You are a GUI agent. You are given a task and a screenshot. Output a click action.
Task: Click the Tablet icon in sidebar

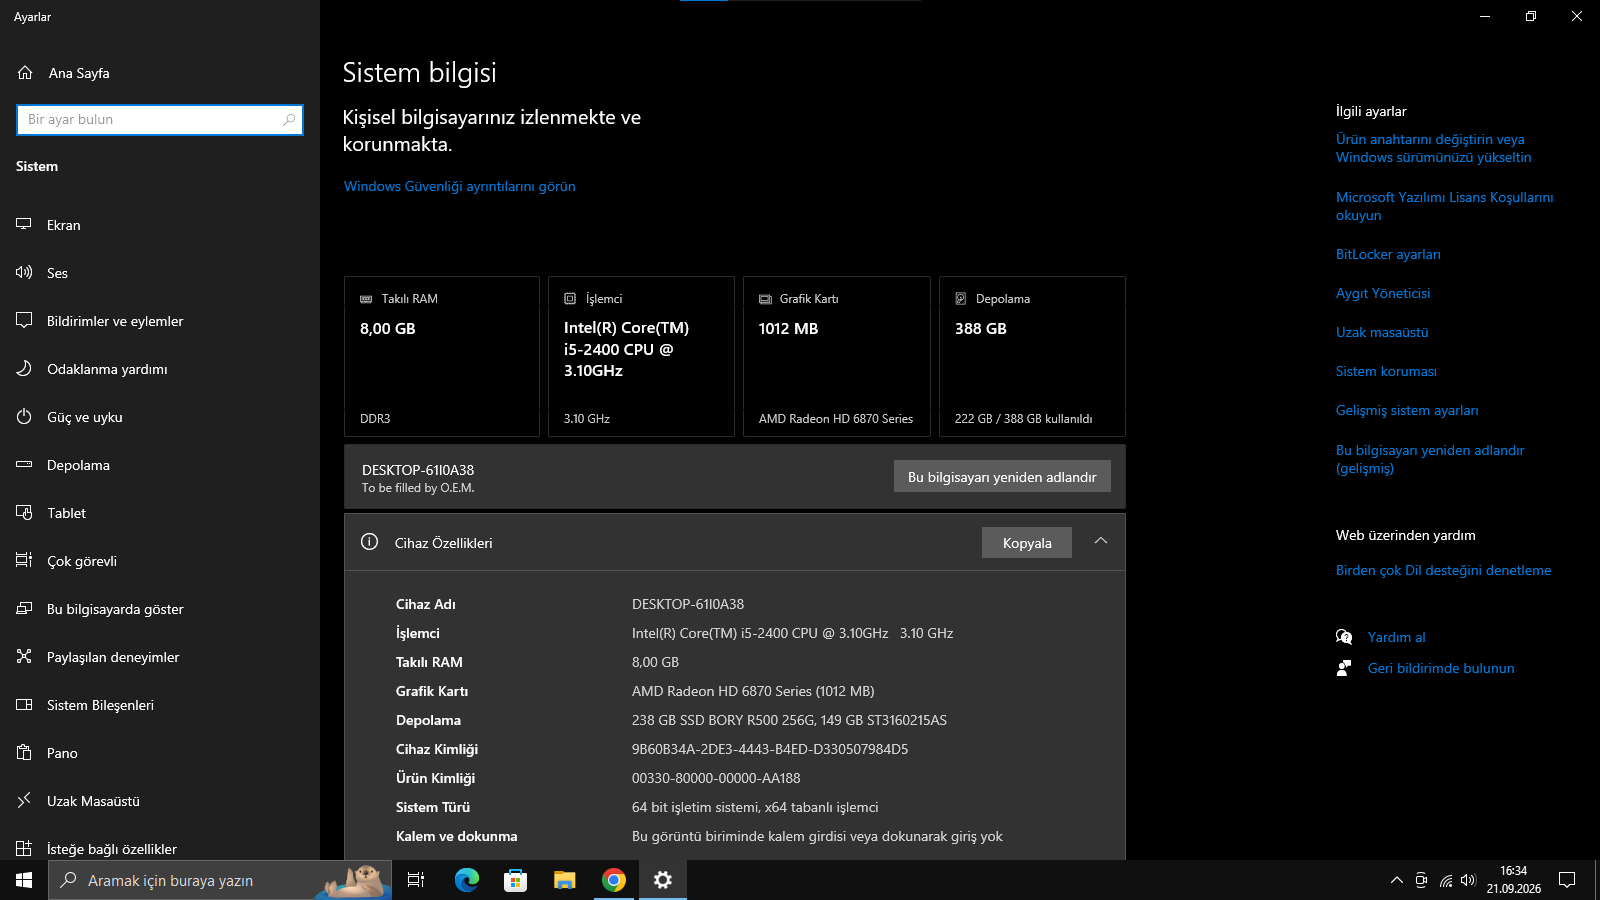tap(24, 512)
